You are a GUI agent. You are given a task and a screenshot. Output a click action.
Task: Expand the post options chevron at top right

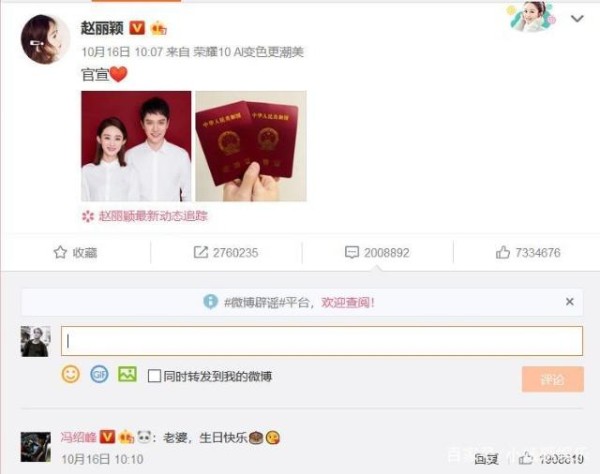[x=577, y=18]
